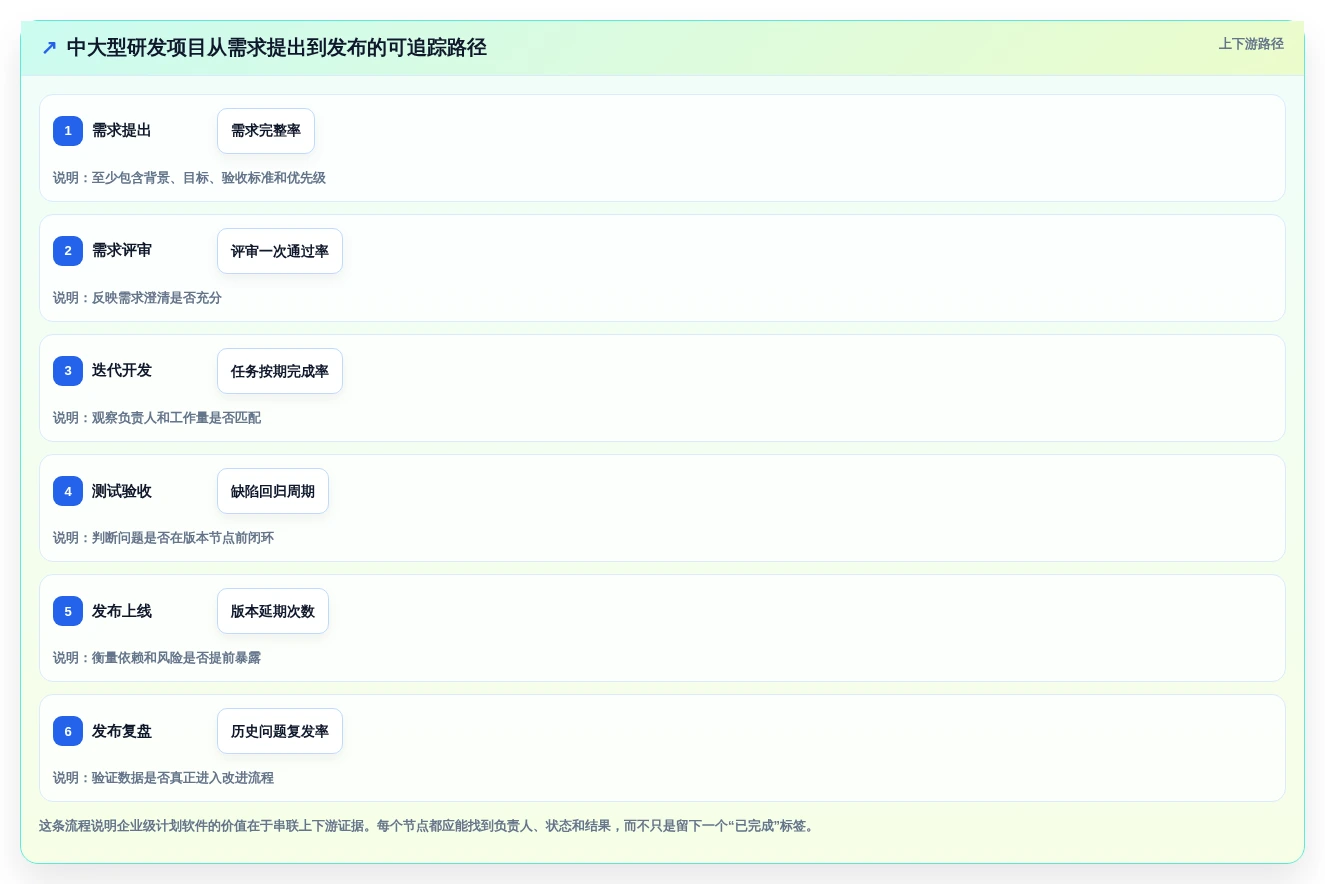Click step number 6 badge

click(68, 731)
